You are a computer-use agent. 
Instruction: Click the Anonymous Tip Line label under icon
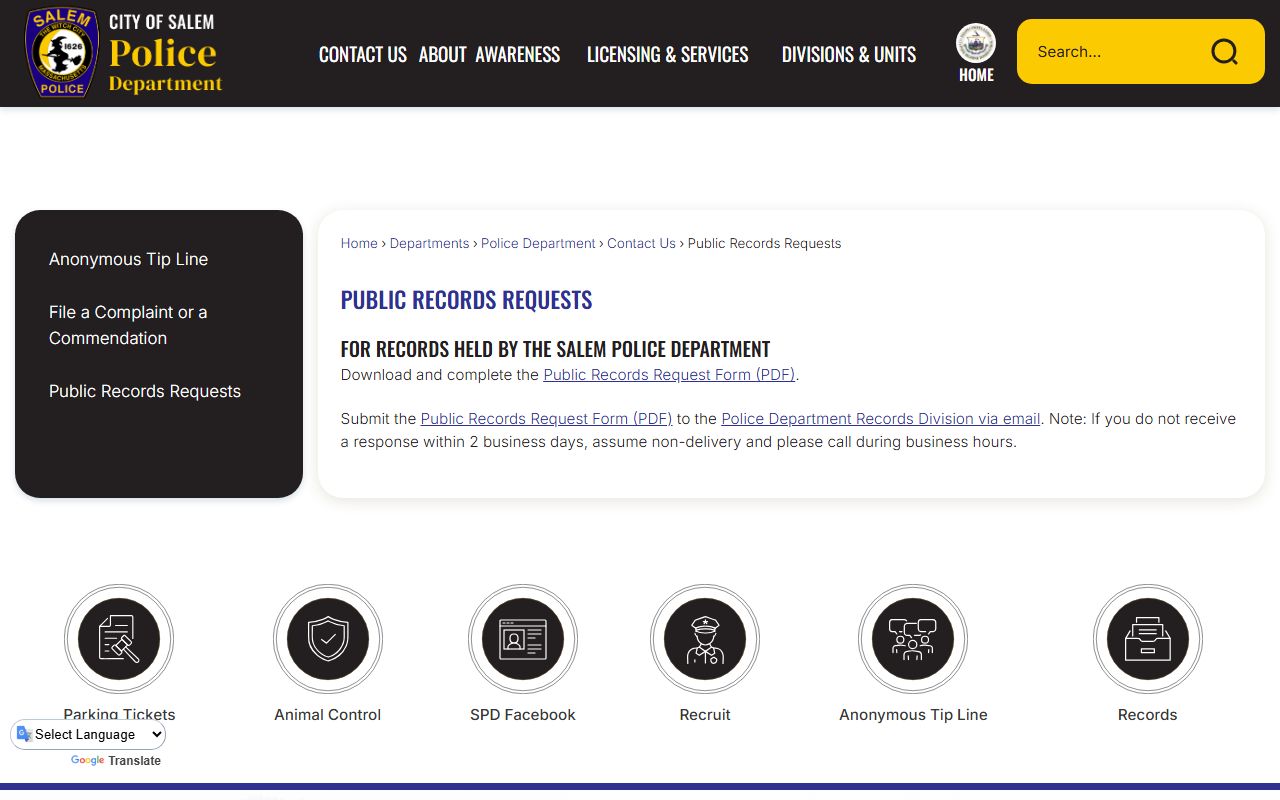[913, 715]
